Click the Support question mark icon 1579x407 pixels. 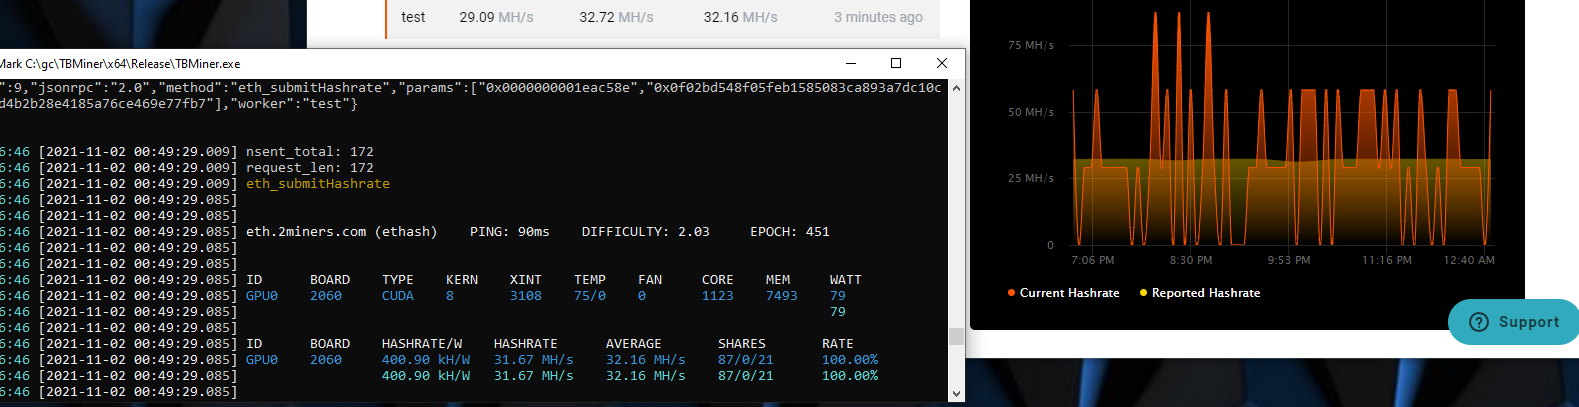pos(1479,322)
